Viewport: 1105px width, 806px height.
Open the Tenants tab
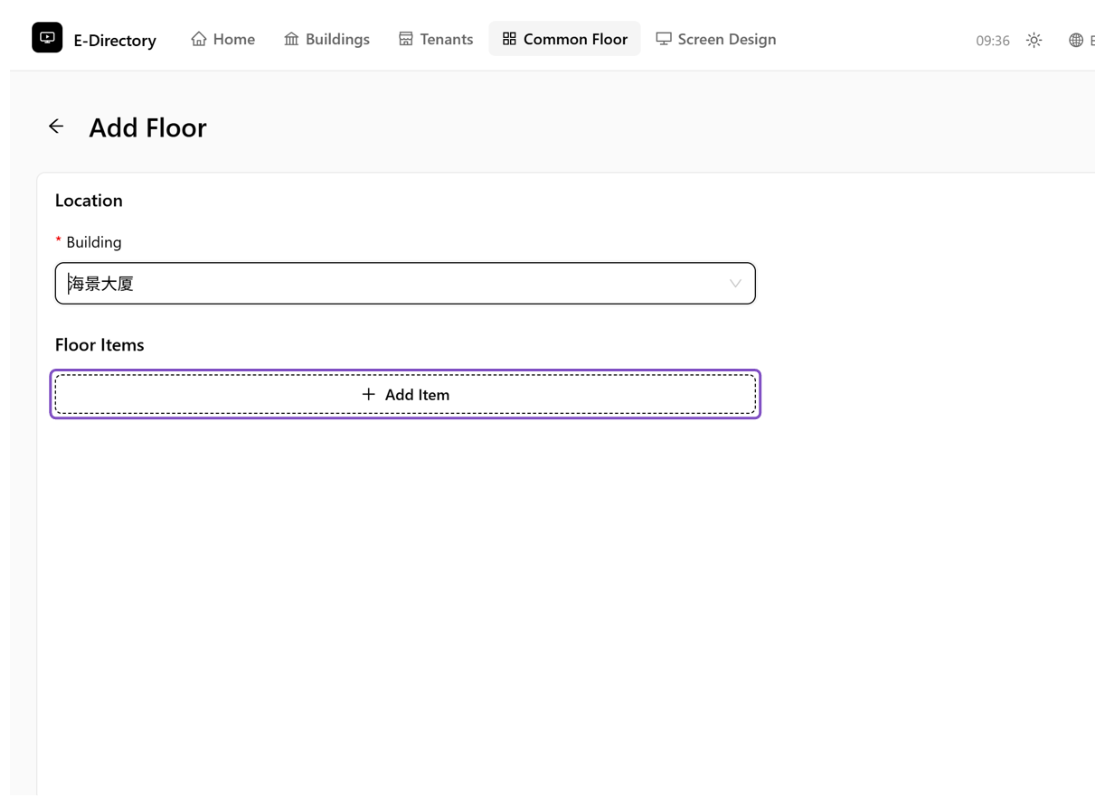pyautogui.click(x=436, y=39)
